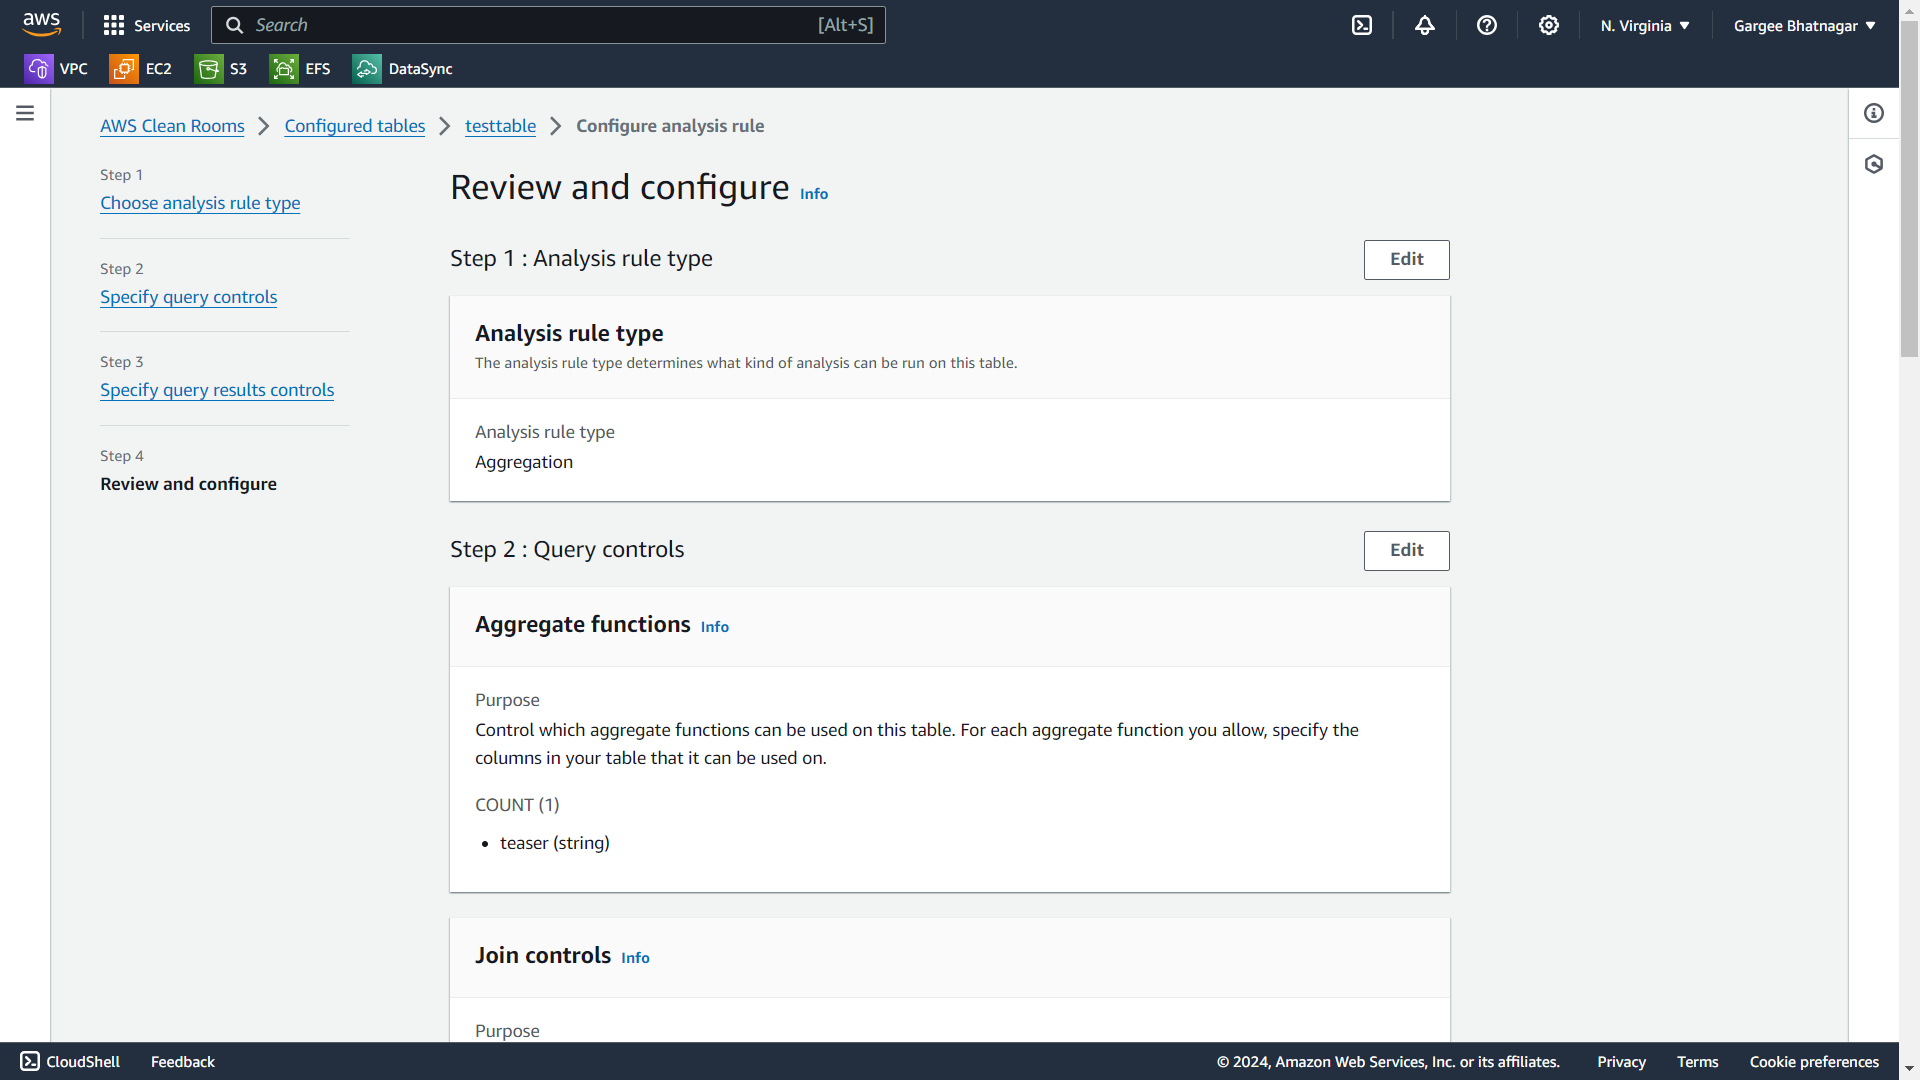Open the Gargee Bhatnagar account dropdown

(x=1804, y=26)
